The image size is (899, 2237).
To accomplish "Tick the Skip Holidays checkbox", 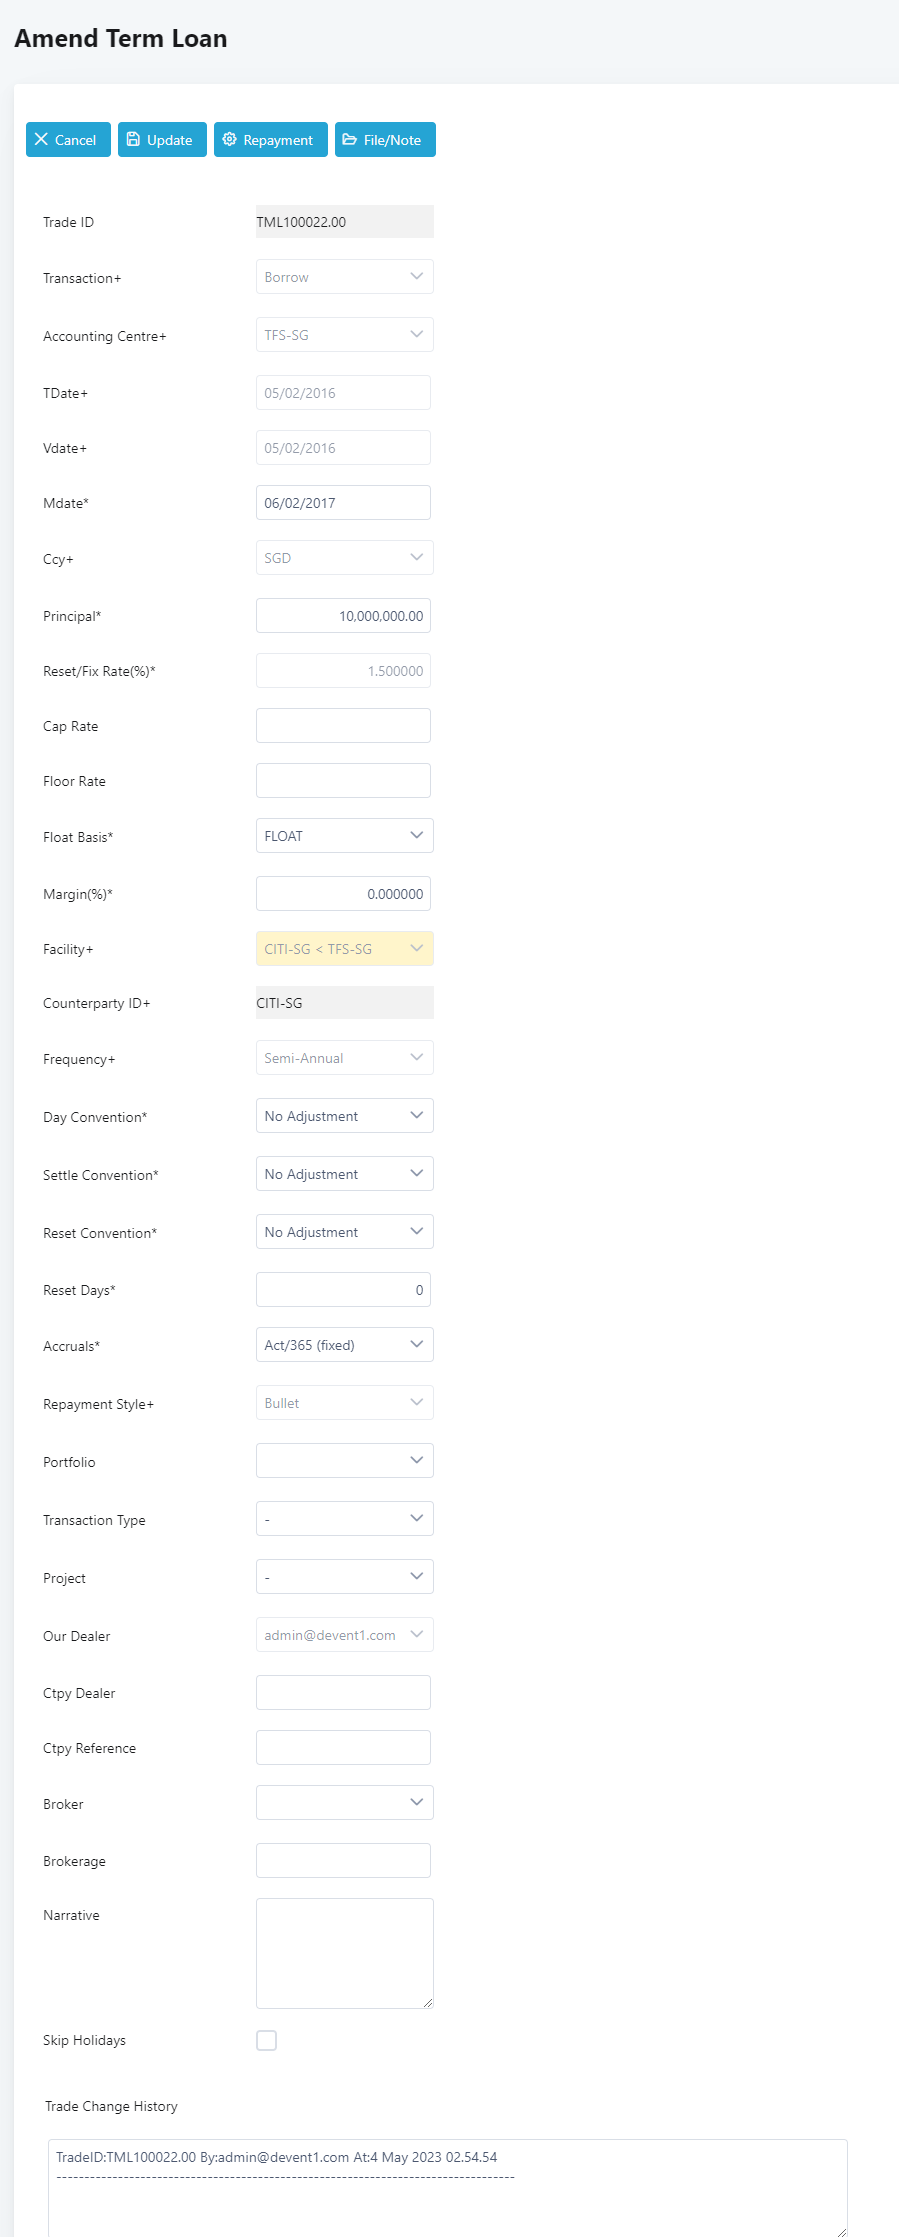I will point(266,2040).
